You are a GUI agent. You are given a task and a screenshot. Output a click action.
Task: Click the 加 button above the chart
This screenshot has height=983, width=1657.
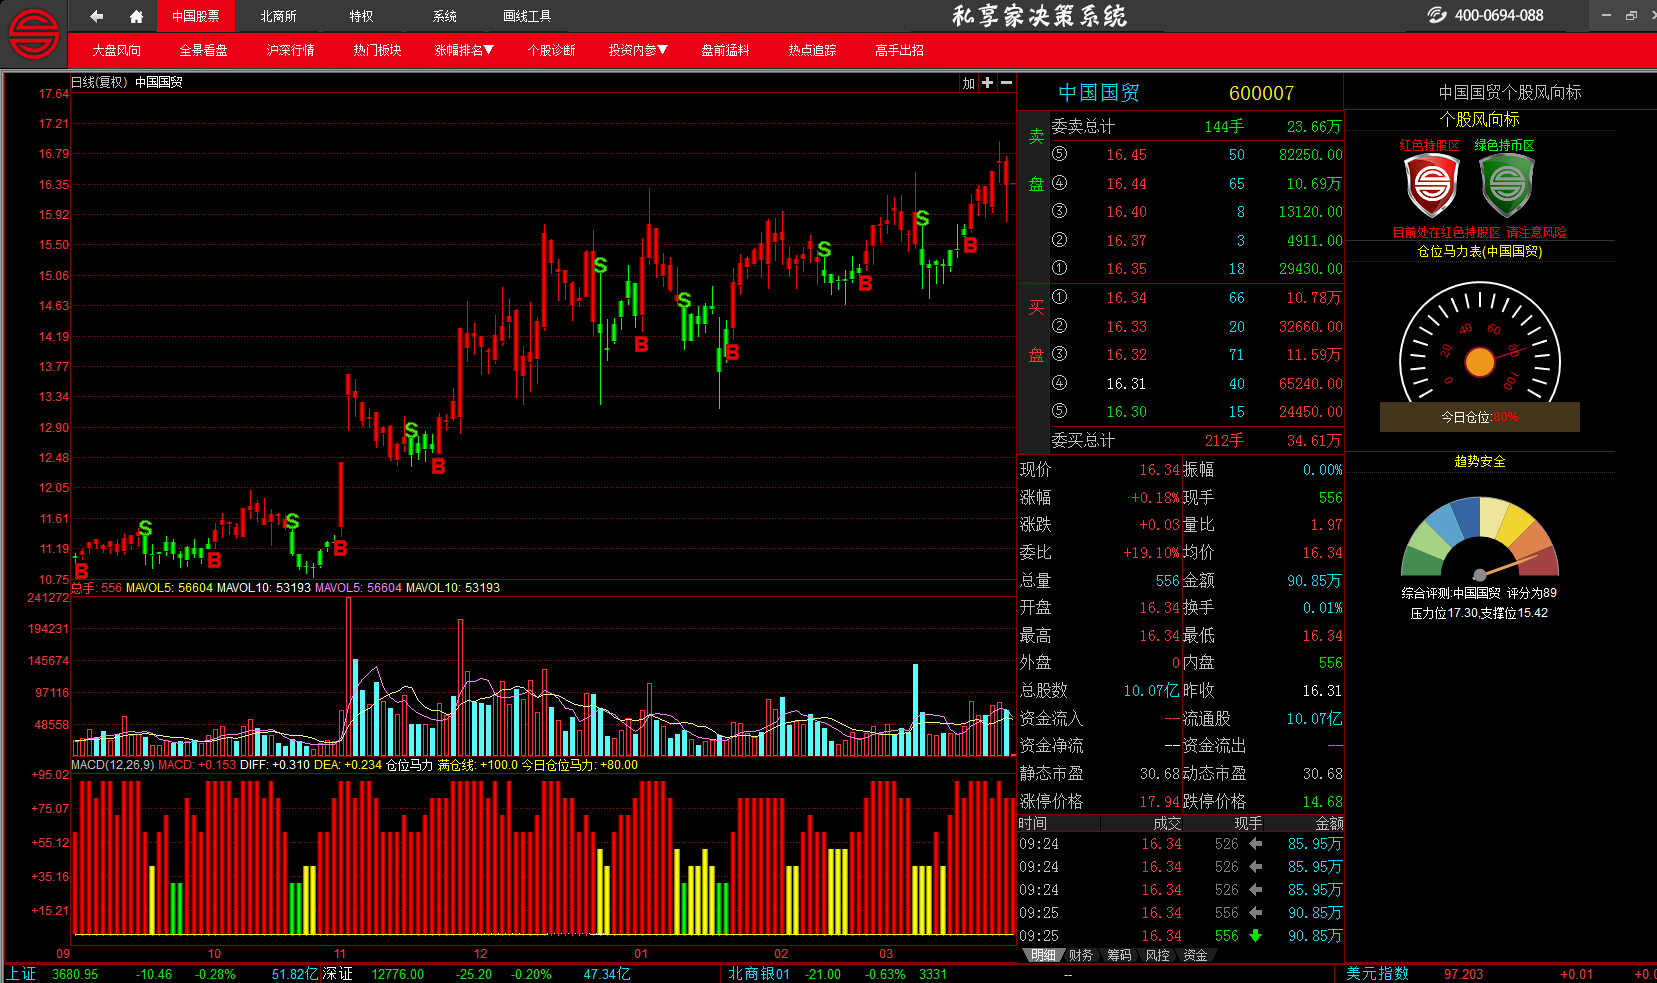click(968, 83)
